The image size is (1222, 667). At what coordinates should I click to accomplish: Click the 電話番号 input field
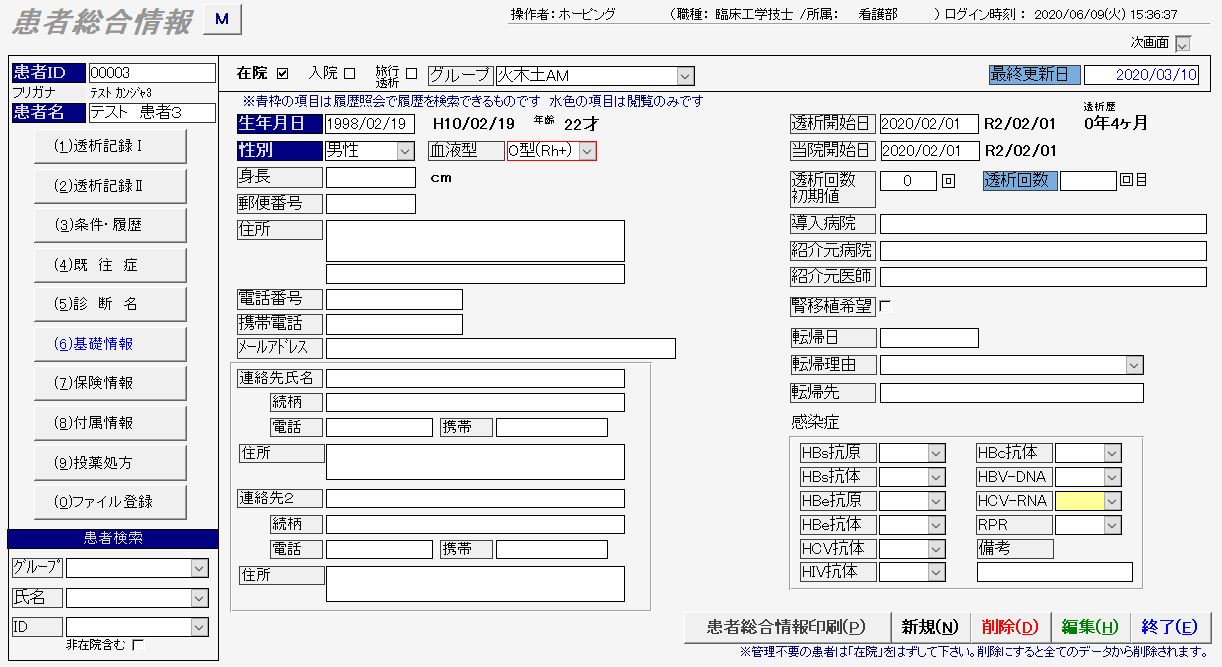[x=394, y=299]
